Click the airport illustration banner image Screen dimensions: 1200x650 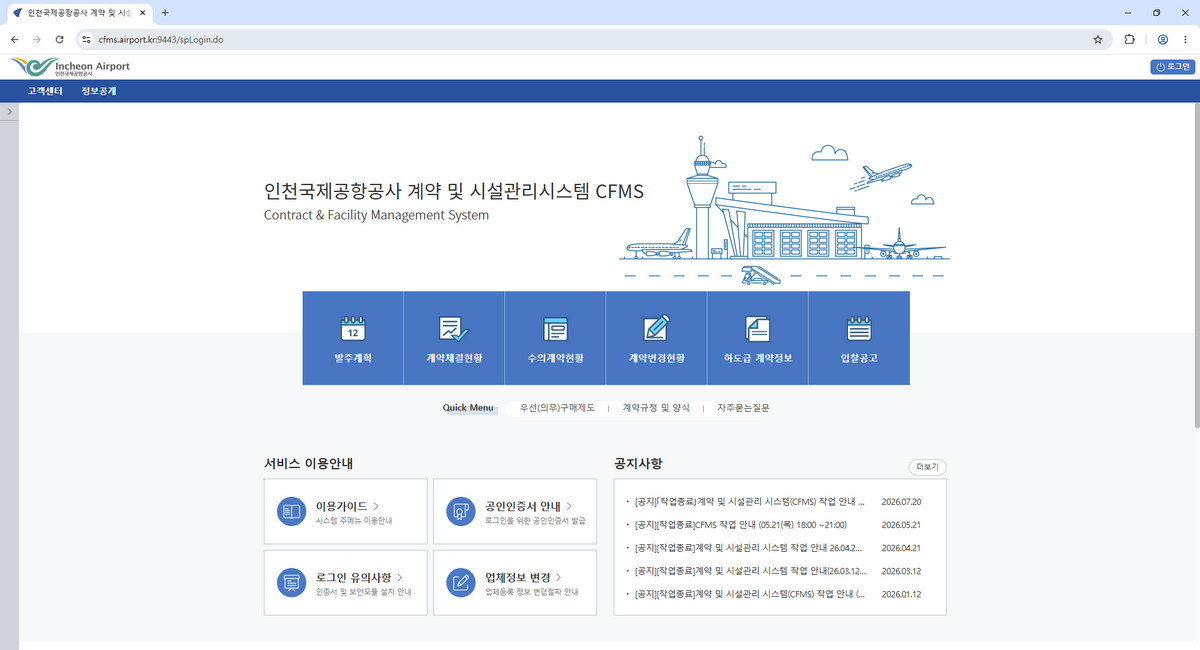click(x=786, y=212)
